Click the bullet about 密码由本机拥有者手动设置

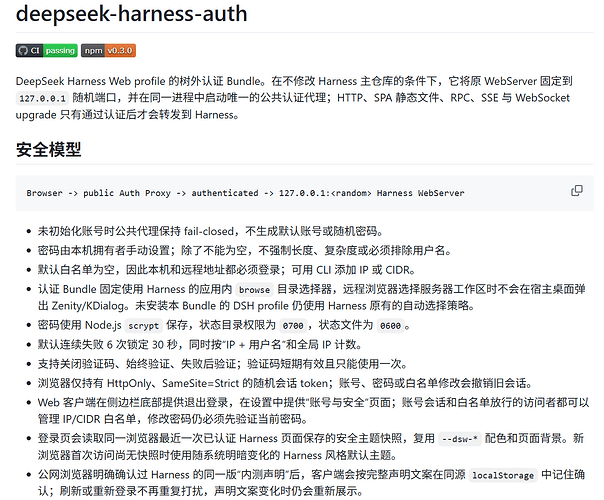(x=245, y=250)
